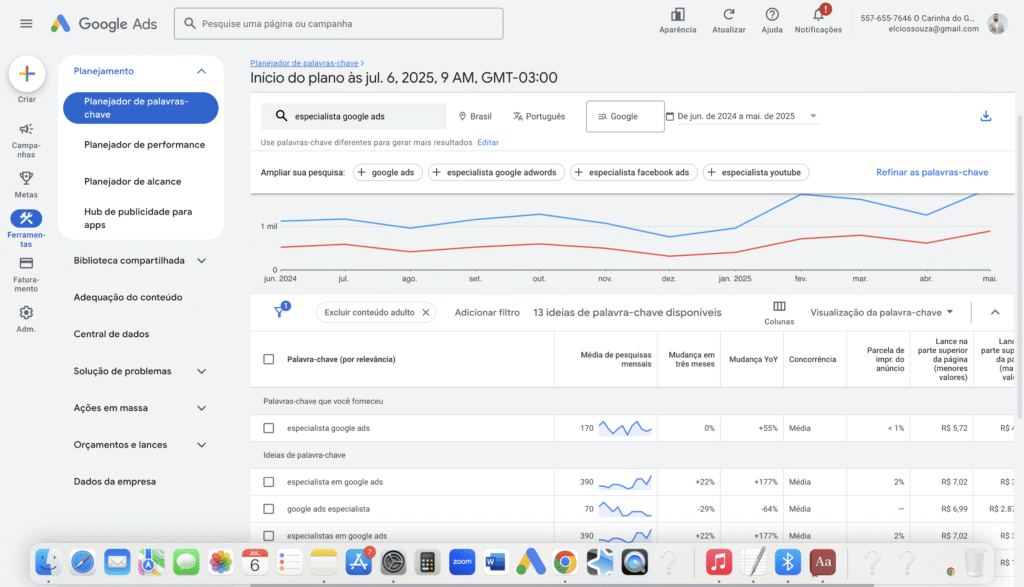The image size is (1024, 587).
Task: Click the 'especialista google ads' keyword input
Action: [x=353, y=116]
